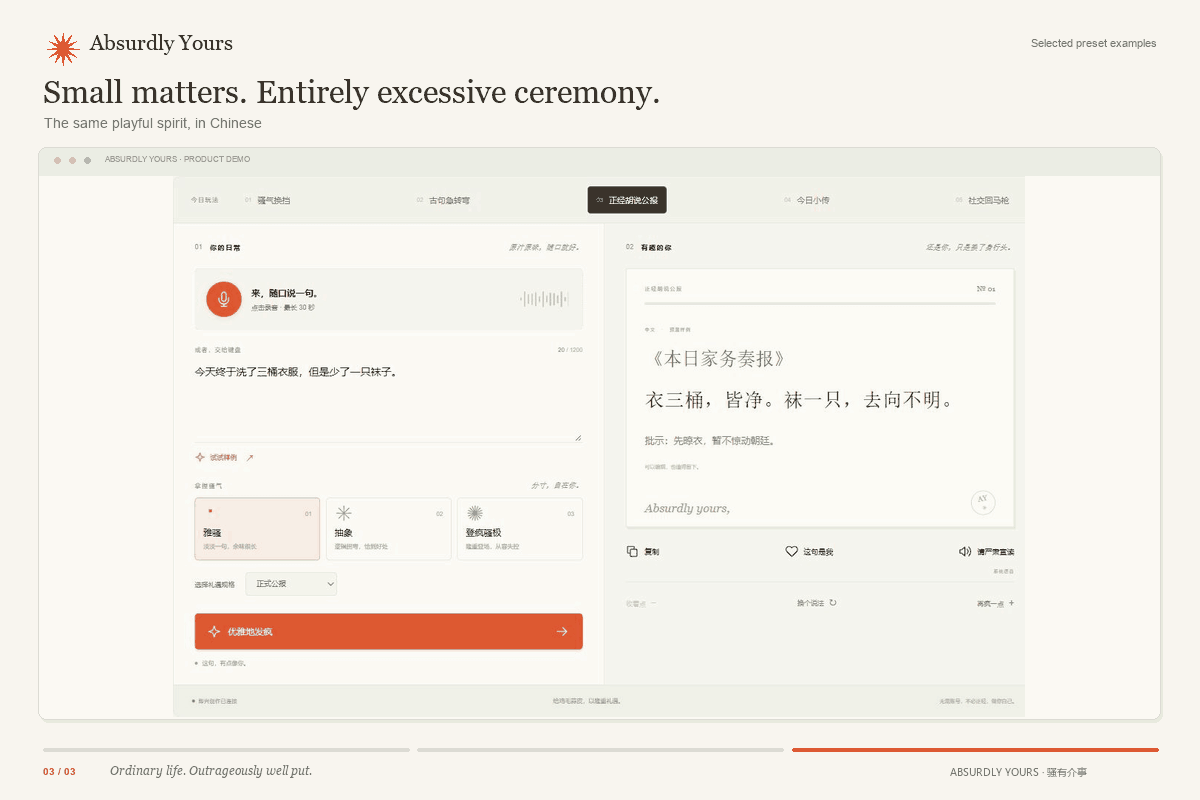Click the minus icon to tone down
This screenshot has width=1200, height=800.
pos(653,603)
